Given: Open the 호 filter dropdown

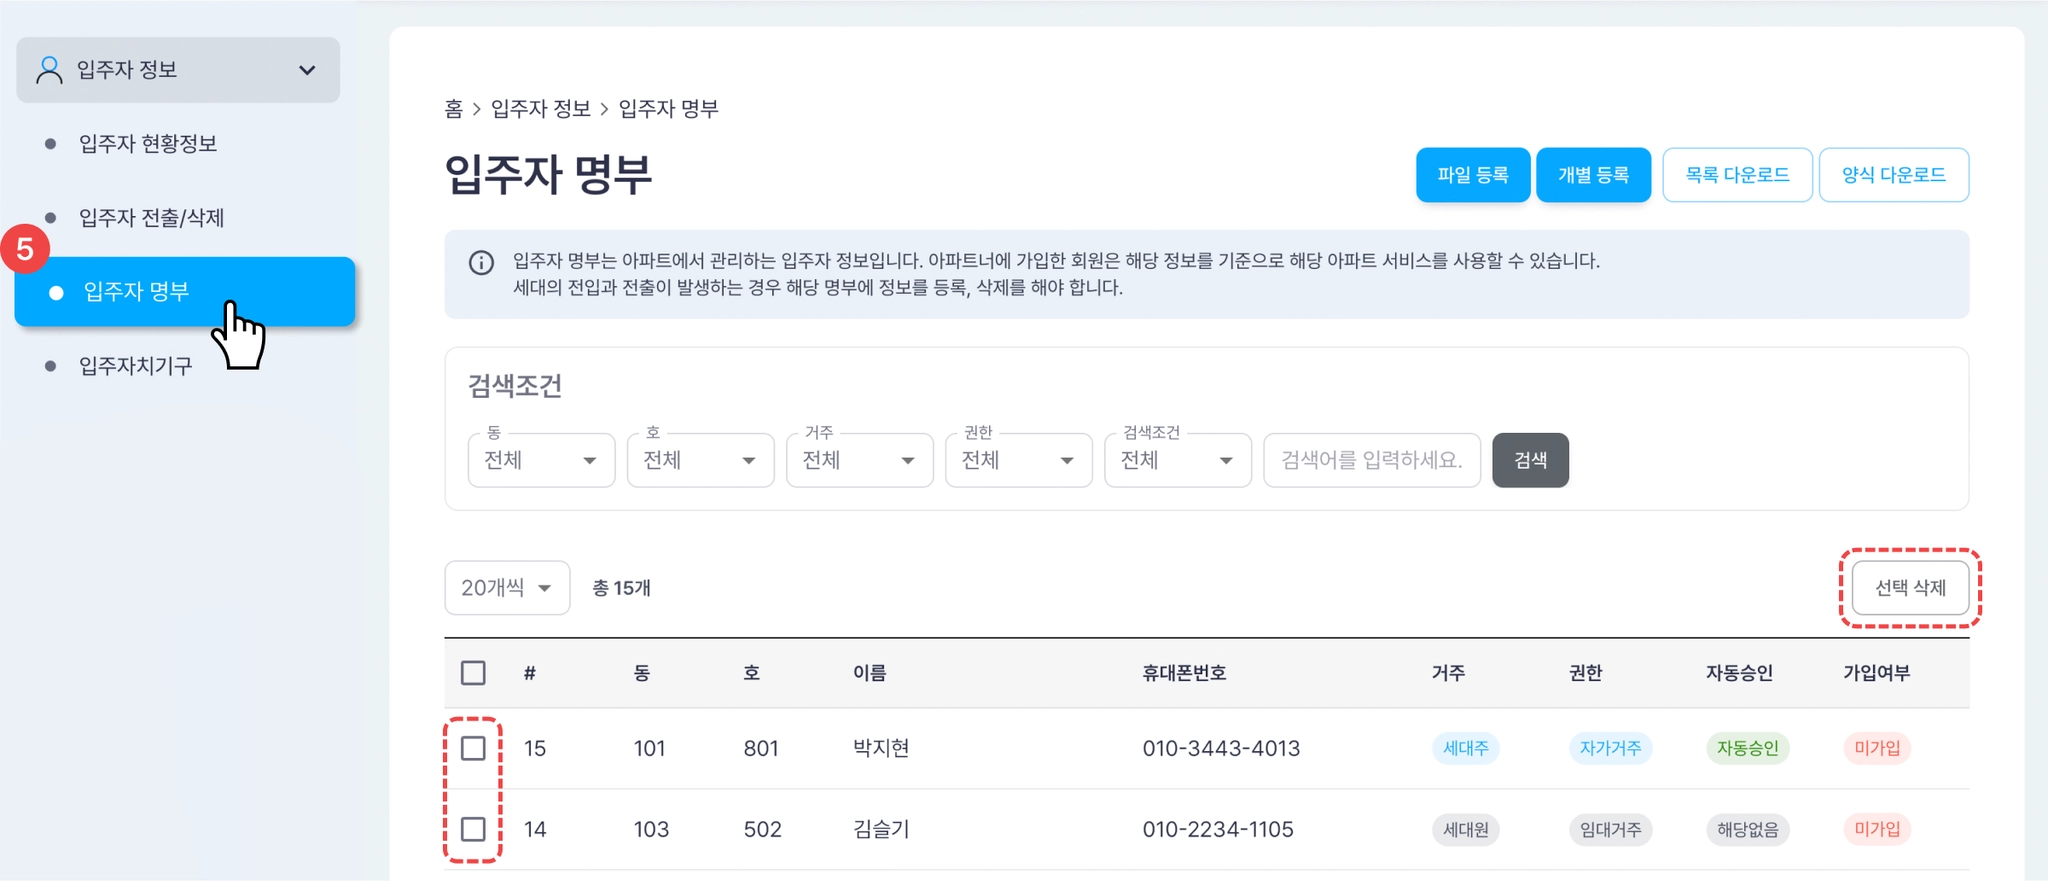Looking at the screenshot, I should click(700, 460).
